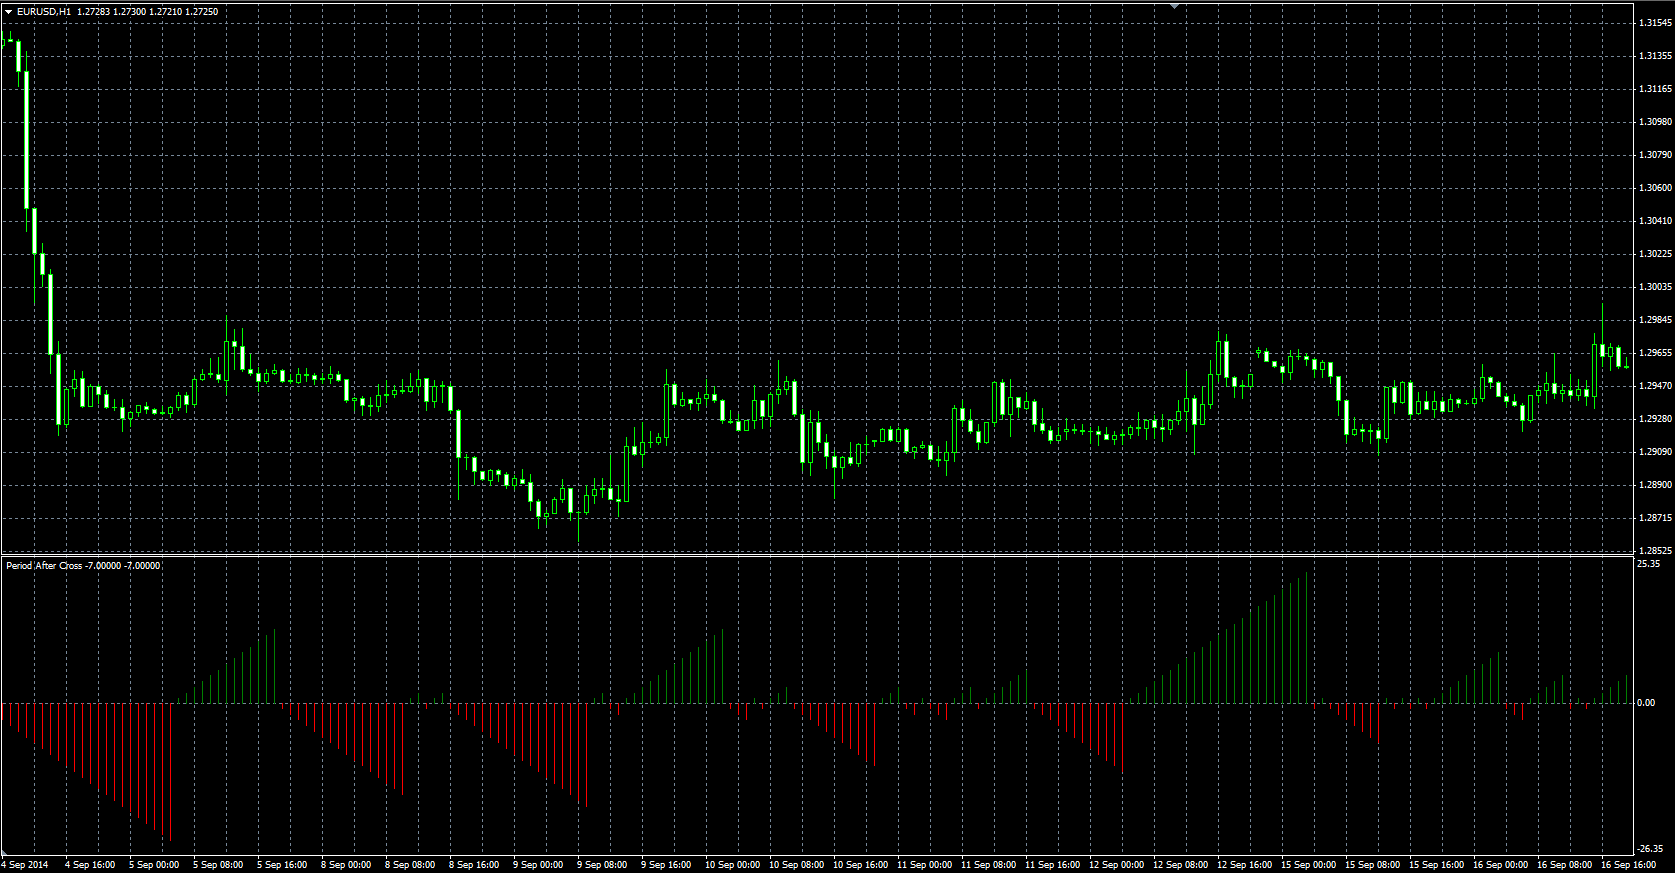Click the '11 Sep 00:00' time label
The height and width of the screenshot is (873, 1675).
click(923, 865)
